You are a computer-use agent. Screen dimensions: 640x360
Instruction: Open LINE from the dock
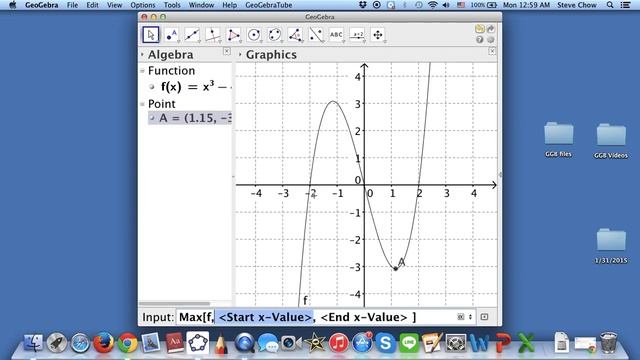(x=409, y=342)
